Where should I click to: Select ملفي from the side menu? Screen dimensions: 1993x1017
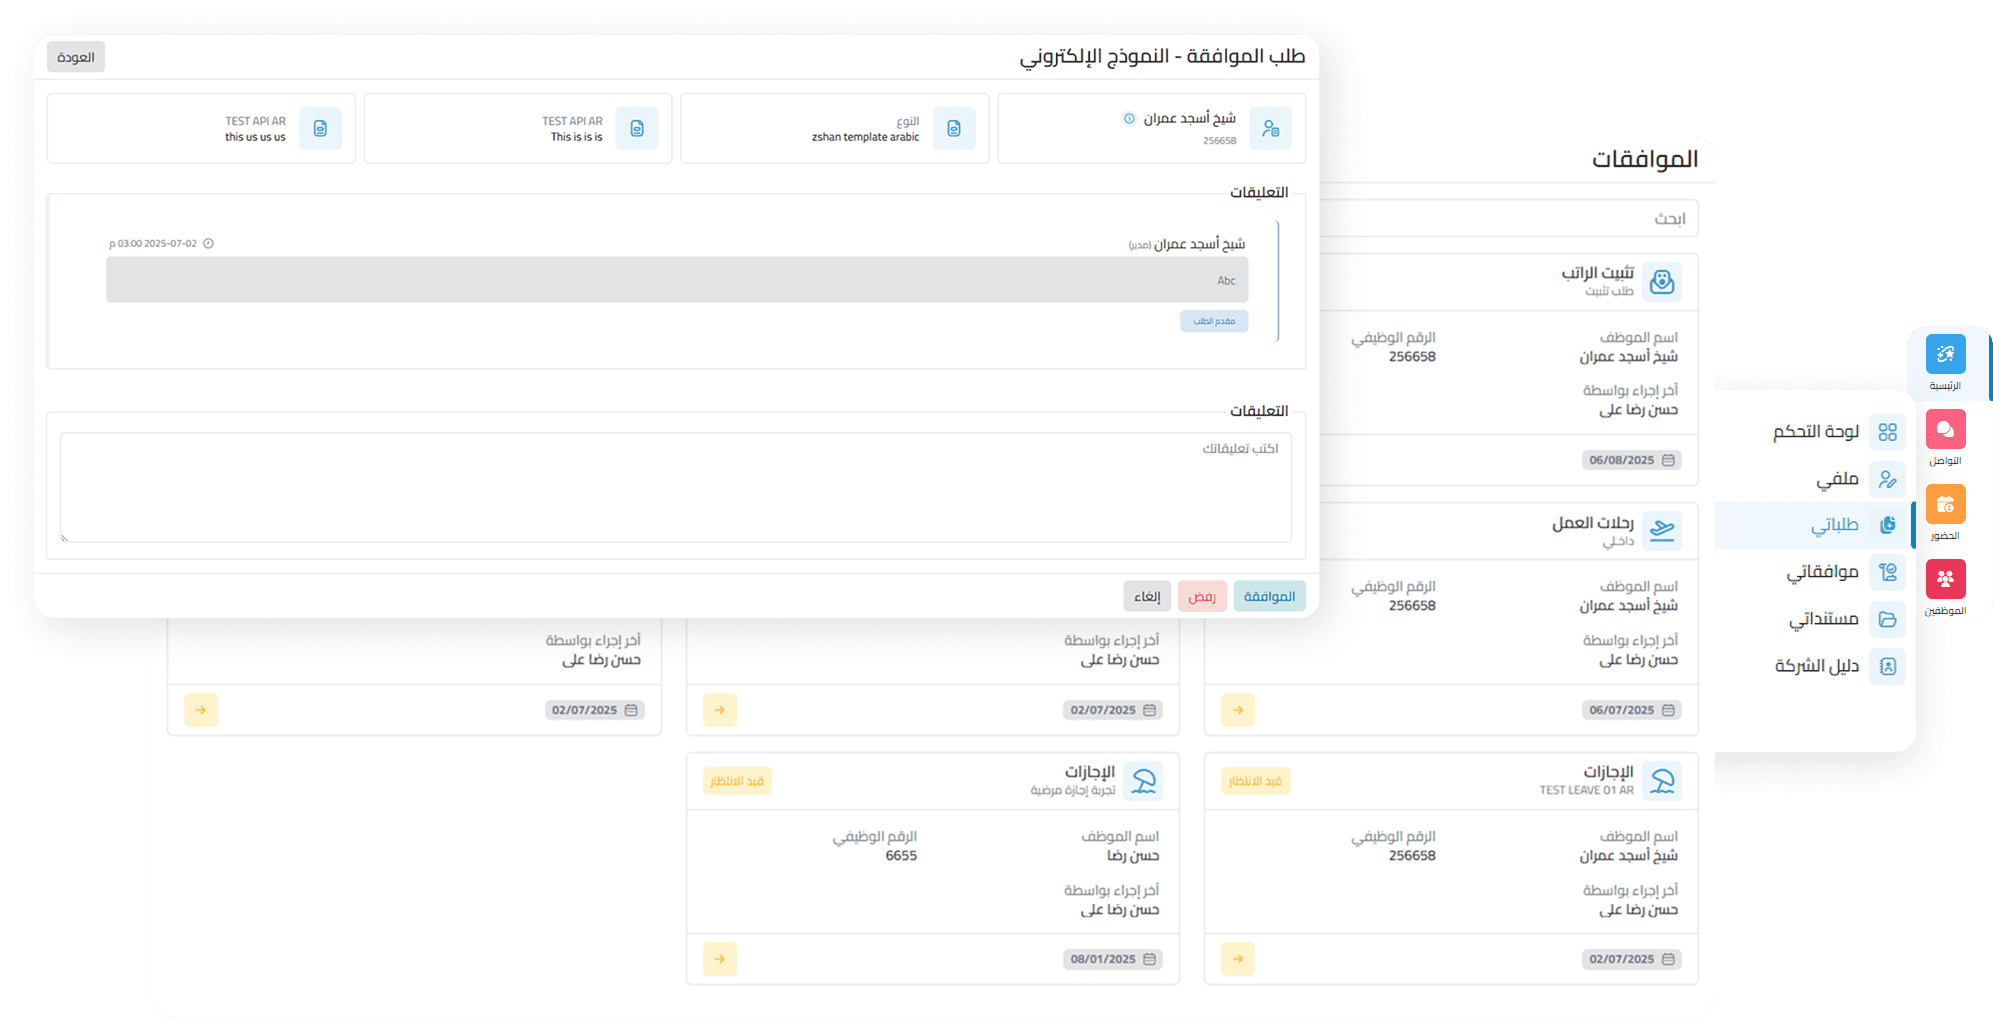click(x=1837, y=479)
